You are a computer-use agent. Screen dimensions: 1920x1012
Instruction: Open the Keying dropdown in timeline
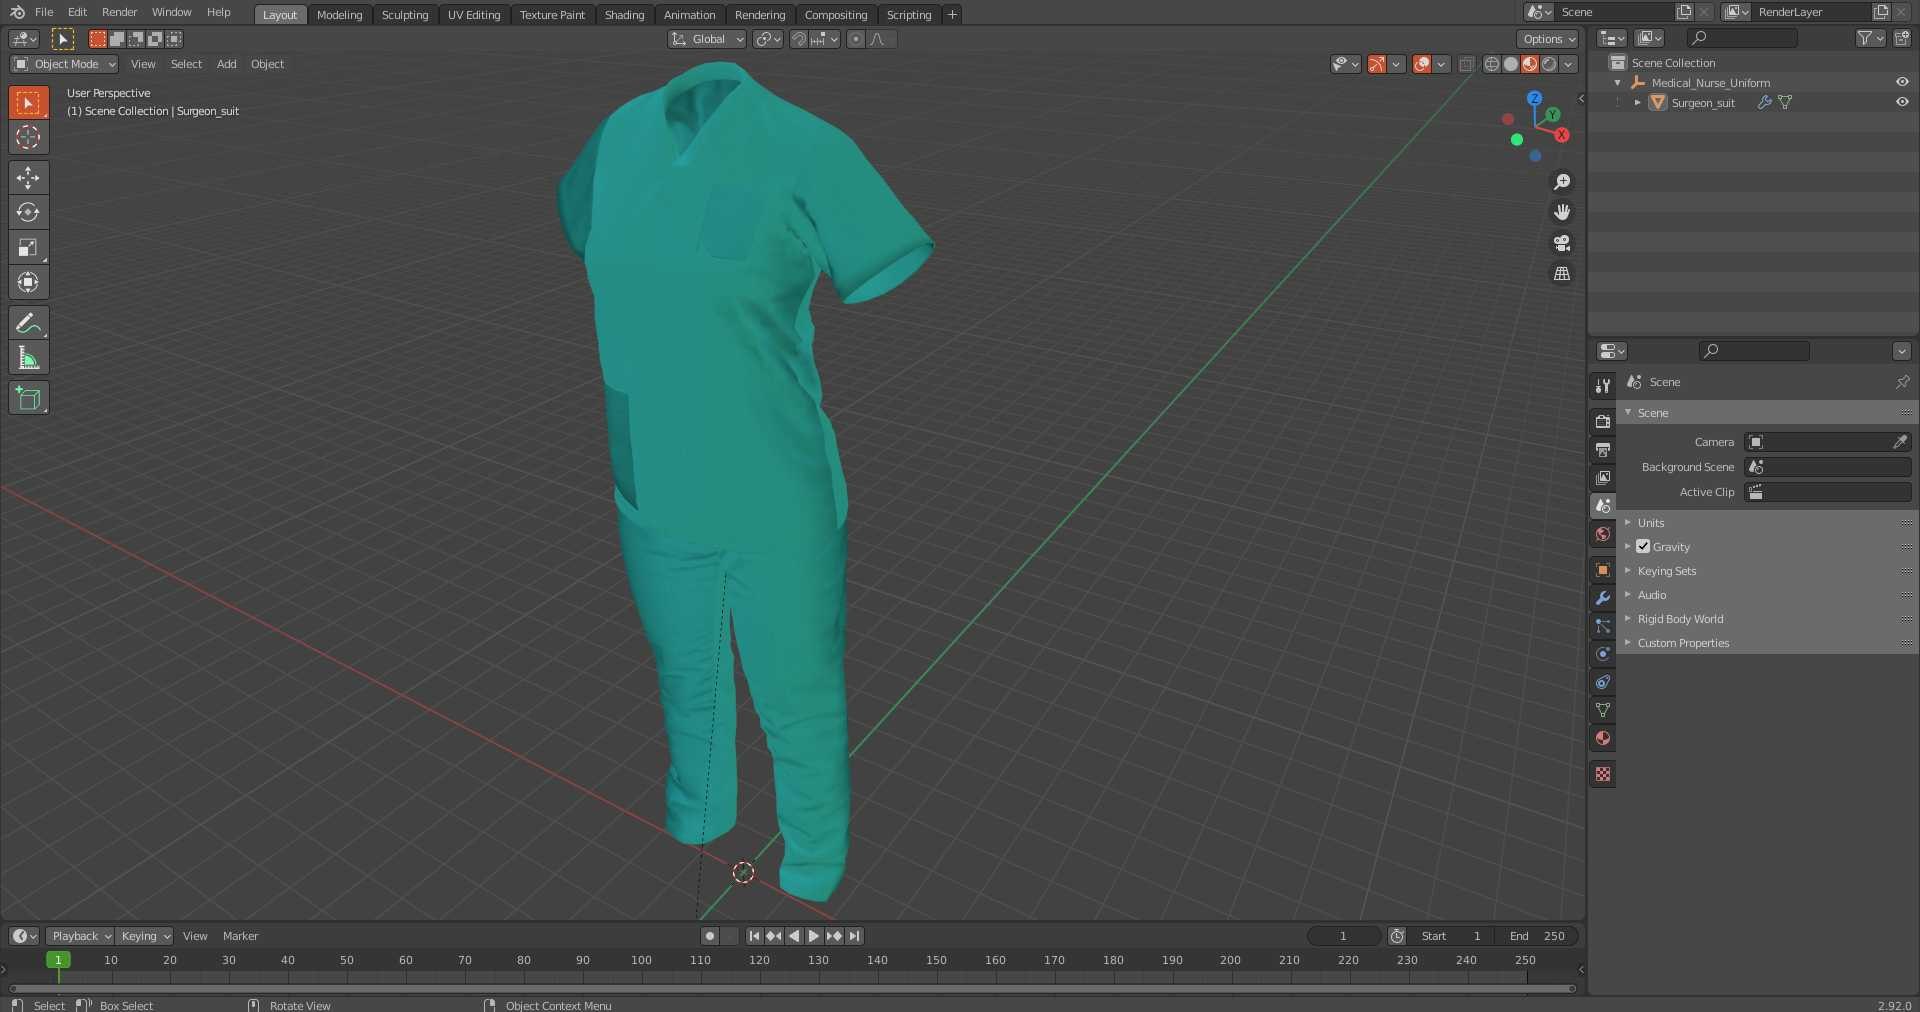144,936
